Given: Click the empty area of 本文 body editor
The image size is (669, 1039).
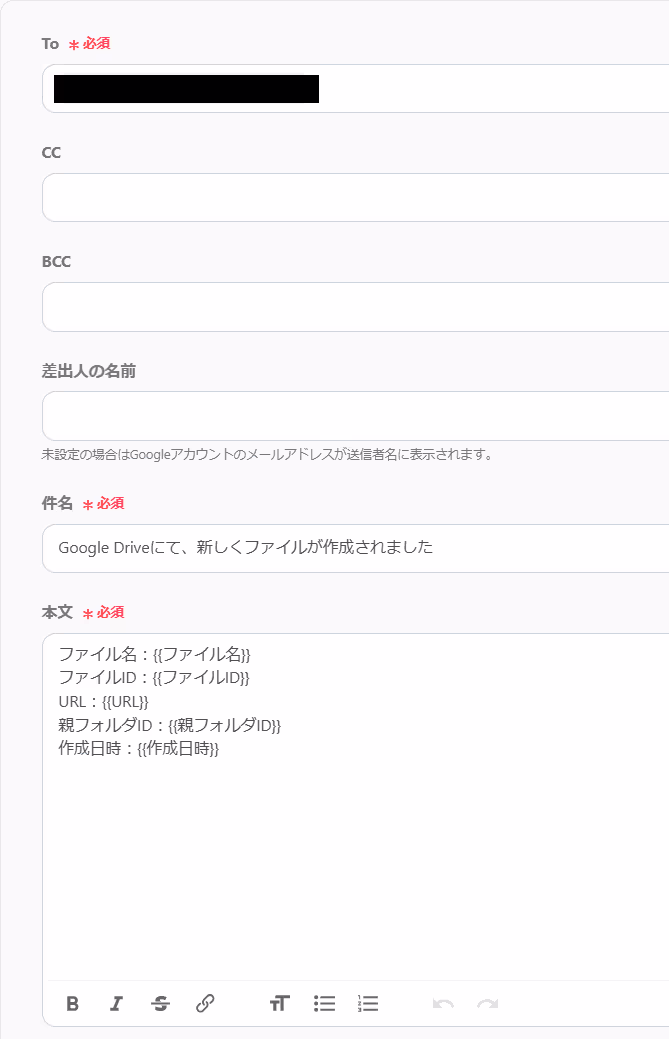Looking at the screenshot, I should [x=358, y=868].
